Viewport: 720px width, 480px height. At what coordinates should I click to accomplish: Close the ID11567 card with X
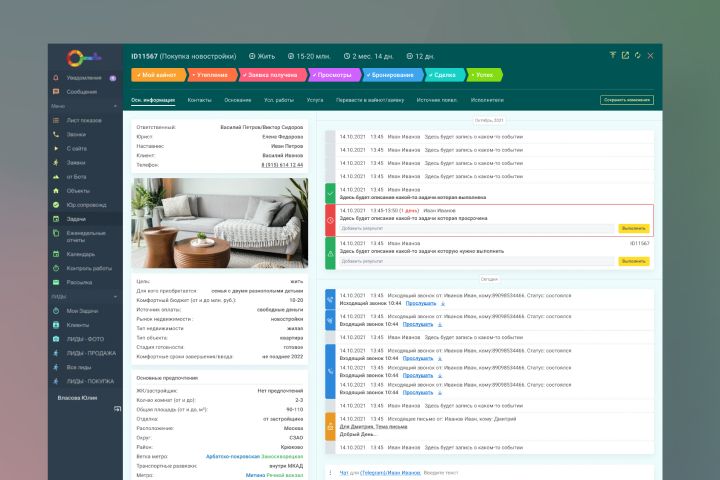(650, 56)
